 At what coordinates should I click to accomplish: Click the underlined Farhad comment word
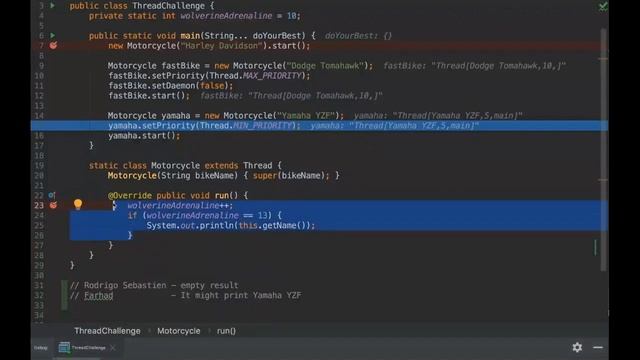98,296
